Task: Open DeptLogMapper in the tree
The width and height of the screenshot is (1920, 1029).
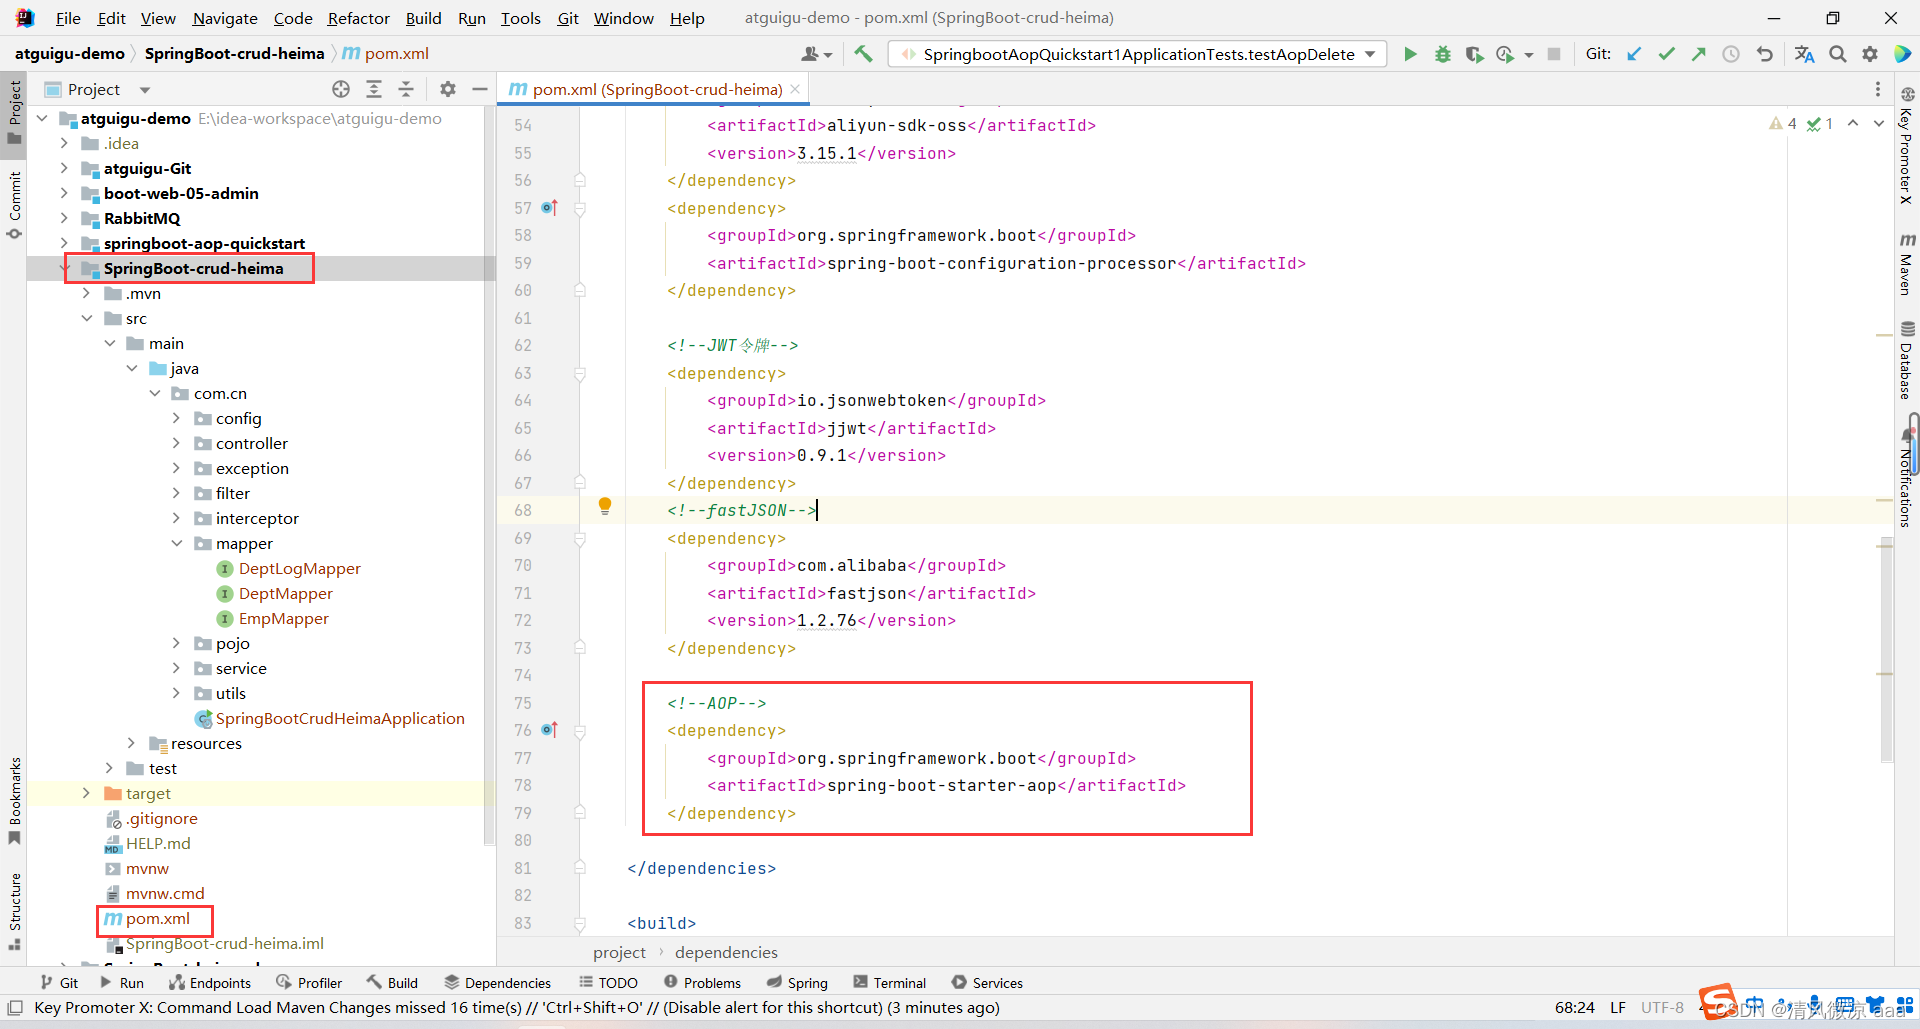Action: [x=299, y=568]
